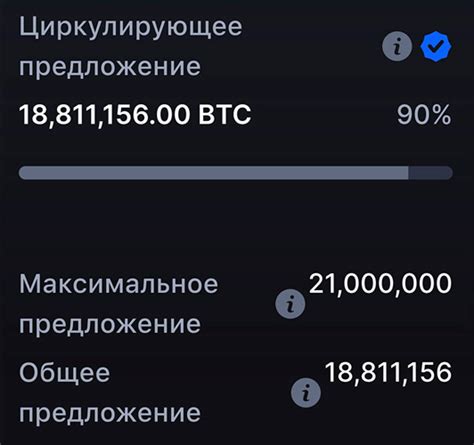Click the Общее предложение label
Image resolution: width=474 pixels, height=445 pixels.
(110, 393)
